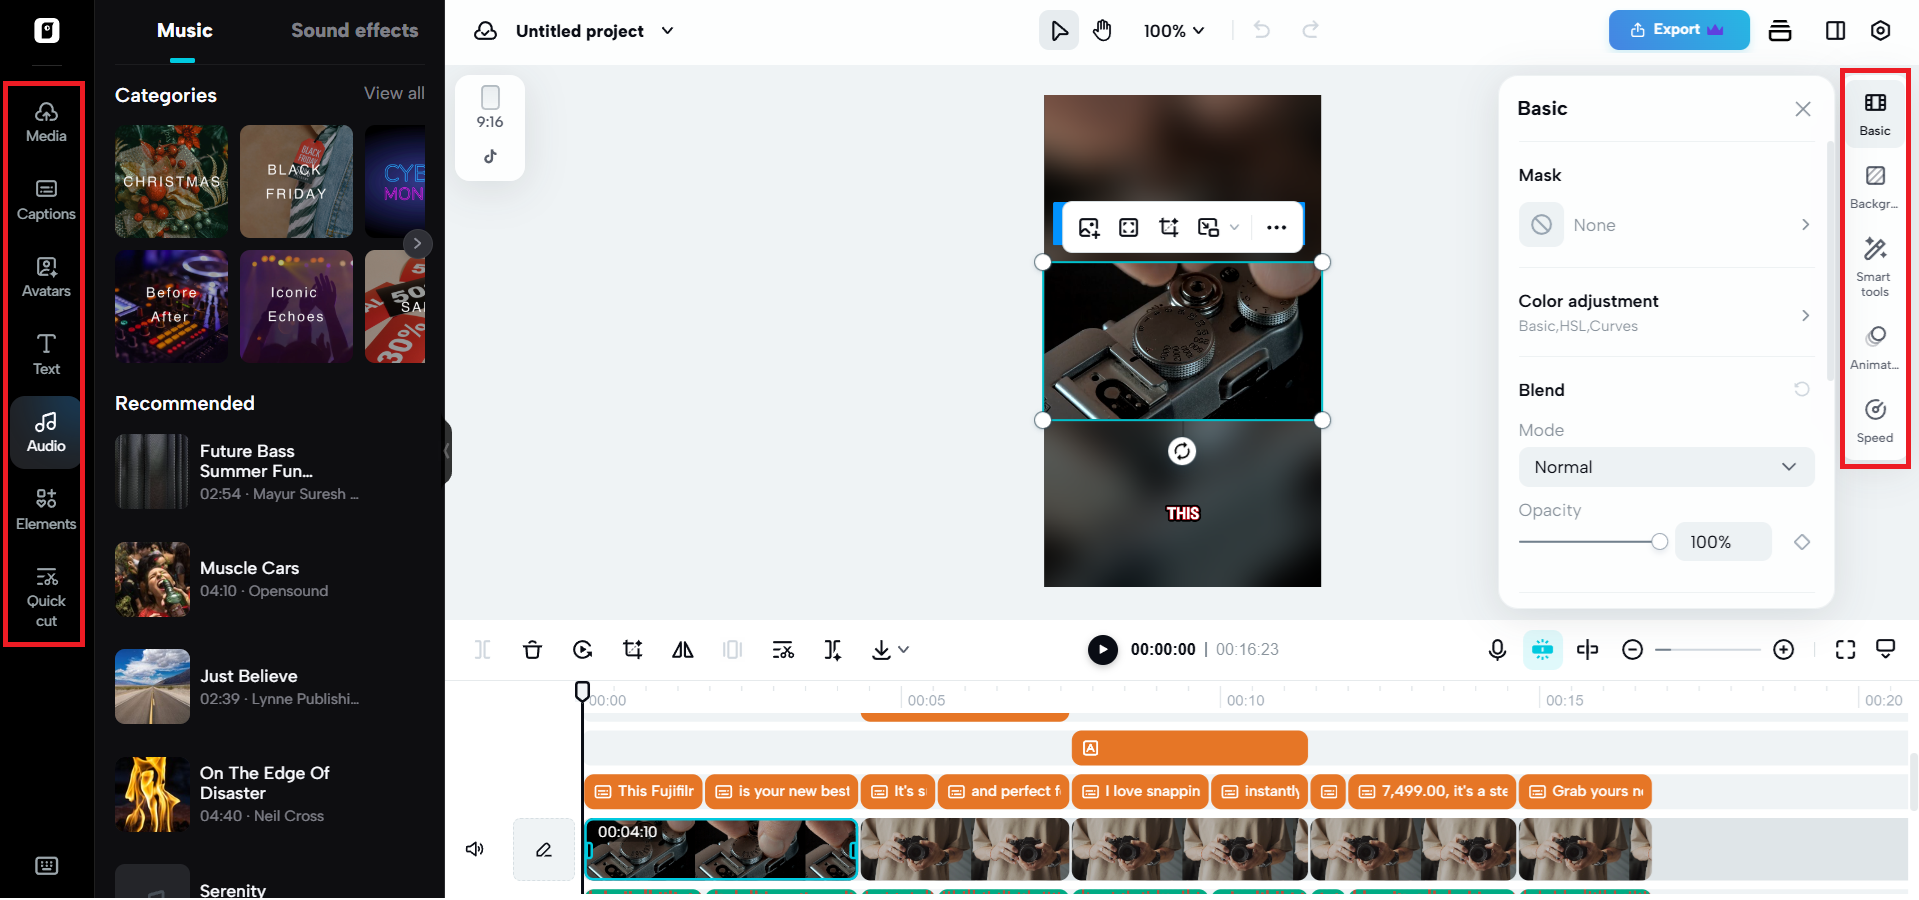Click the delete clip trash icon
The image size is (1919, 900).
click(x=532, y=650)
